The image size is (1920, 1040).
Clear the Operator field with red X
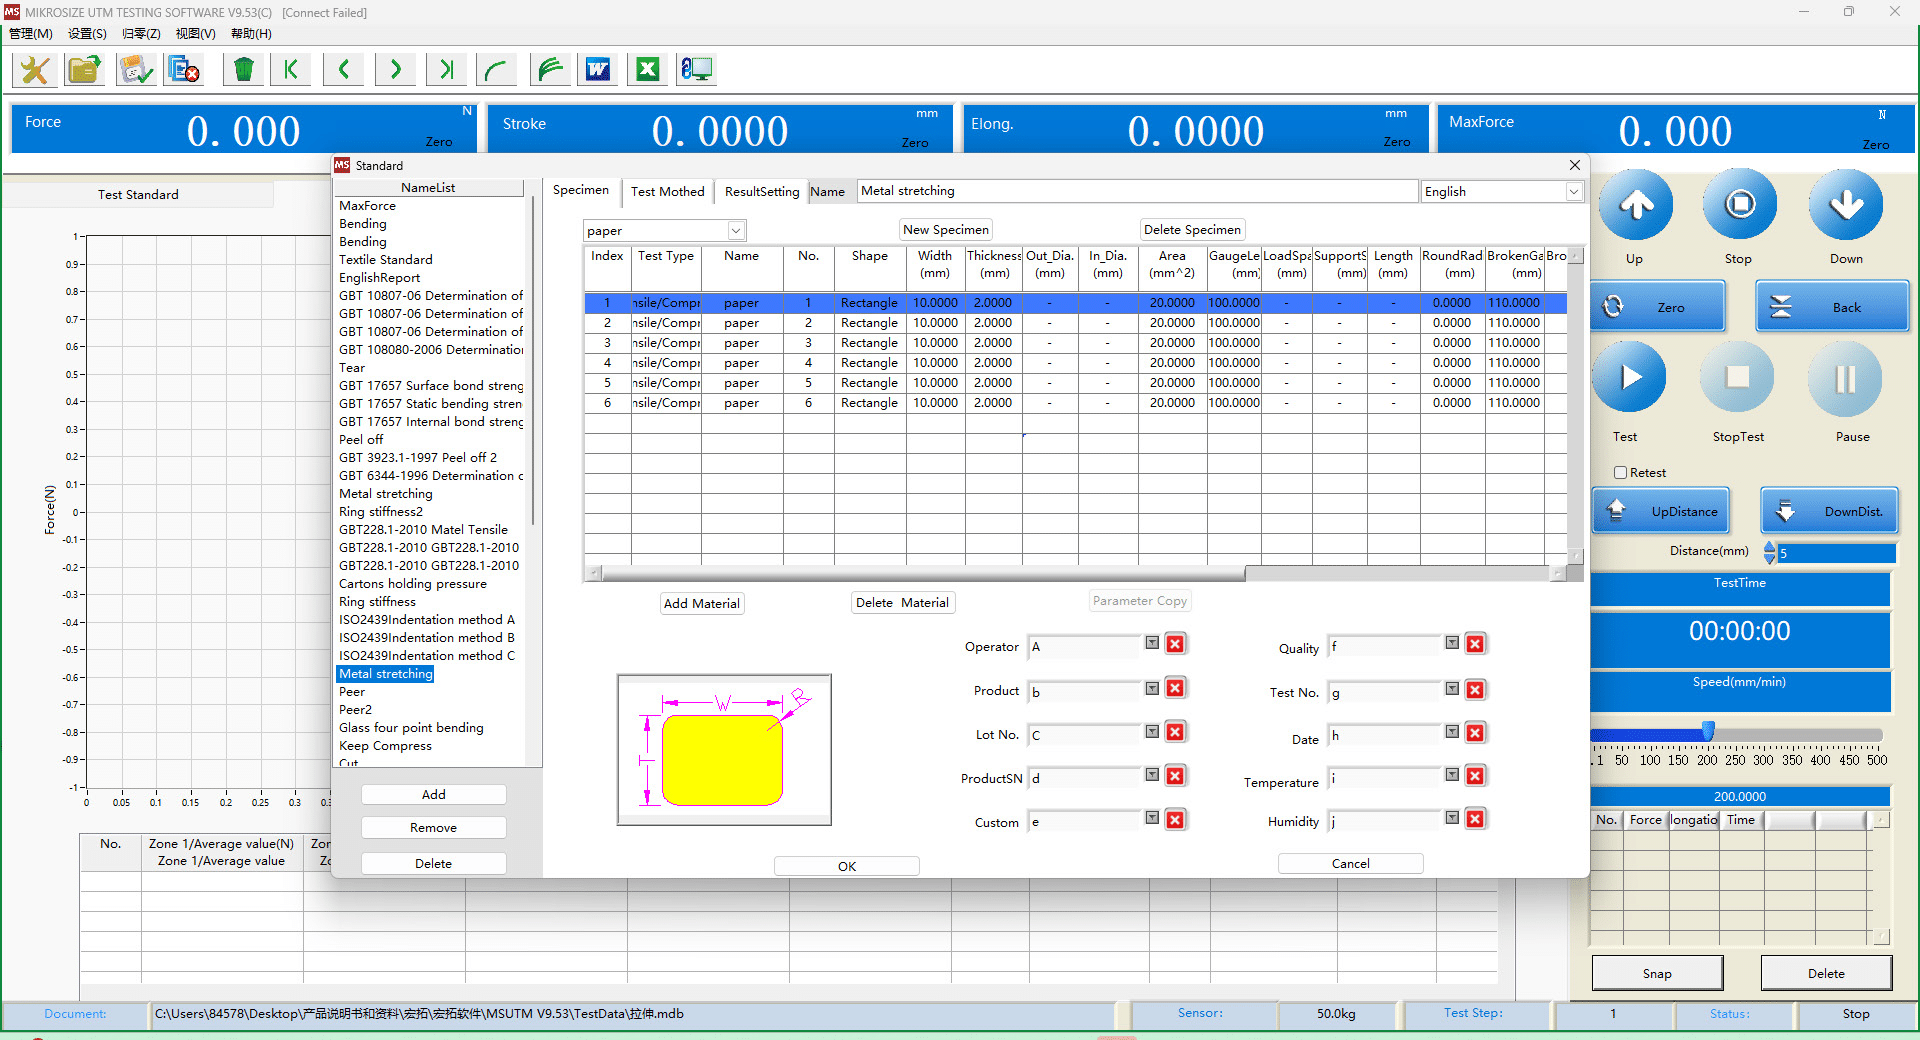click(1176, 644)
